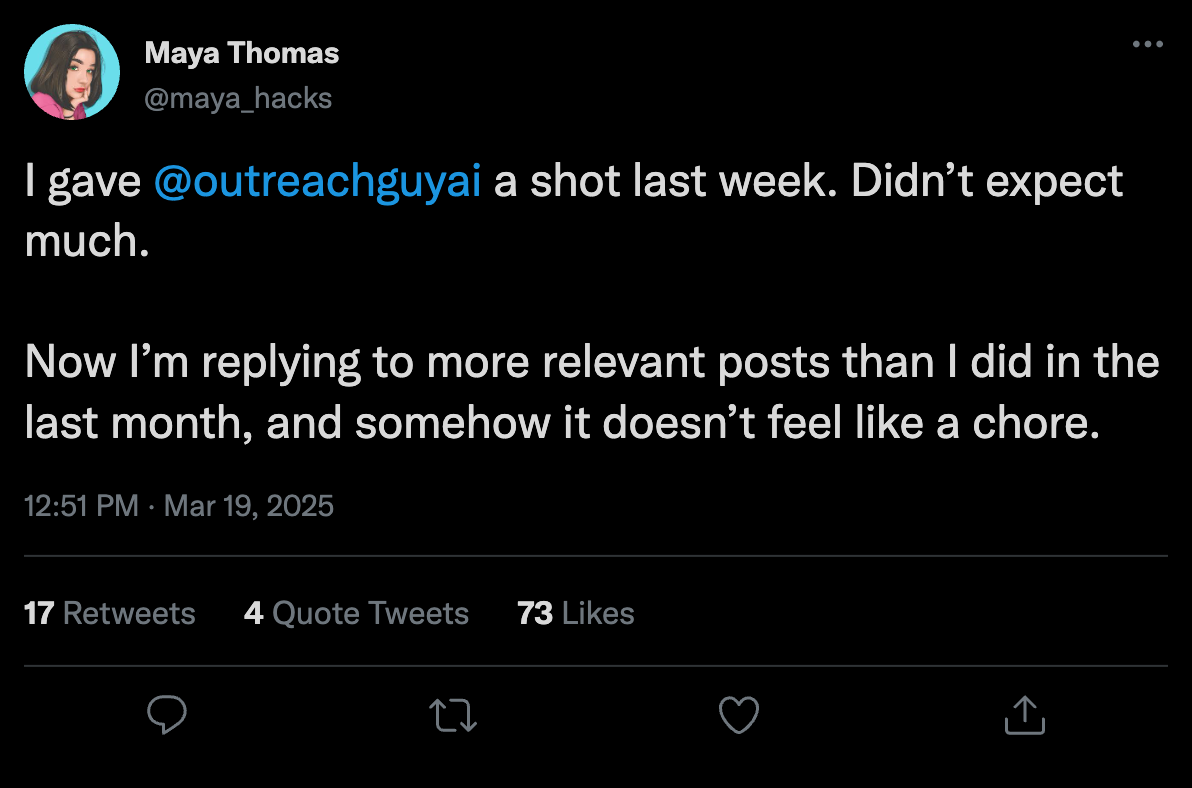Viewport: 1192px width, 788px height.
Task: Share the tweet using the upload arrow icon
Action: coord(1024,715)
